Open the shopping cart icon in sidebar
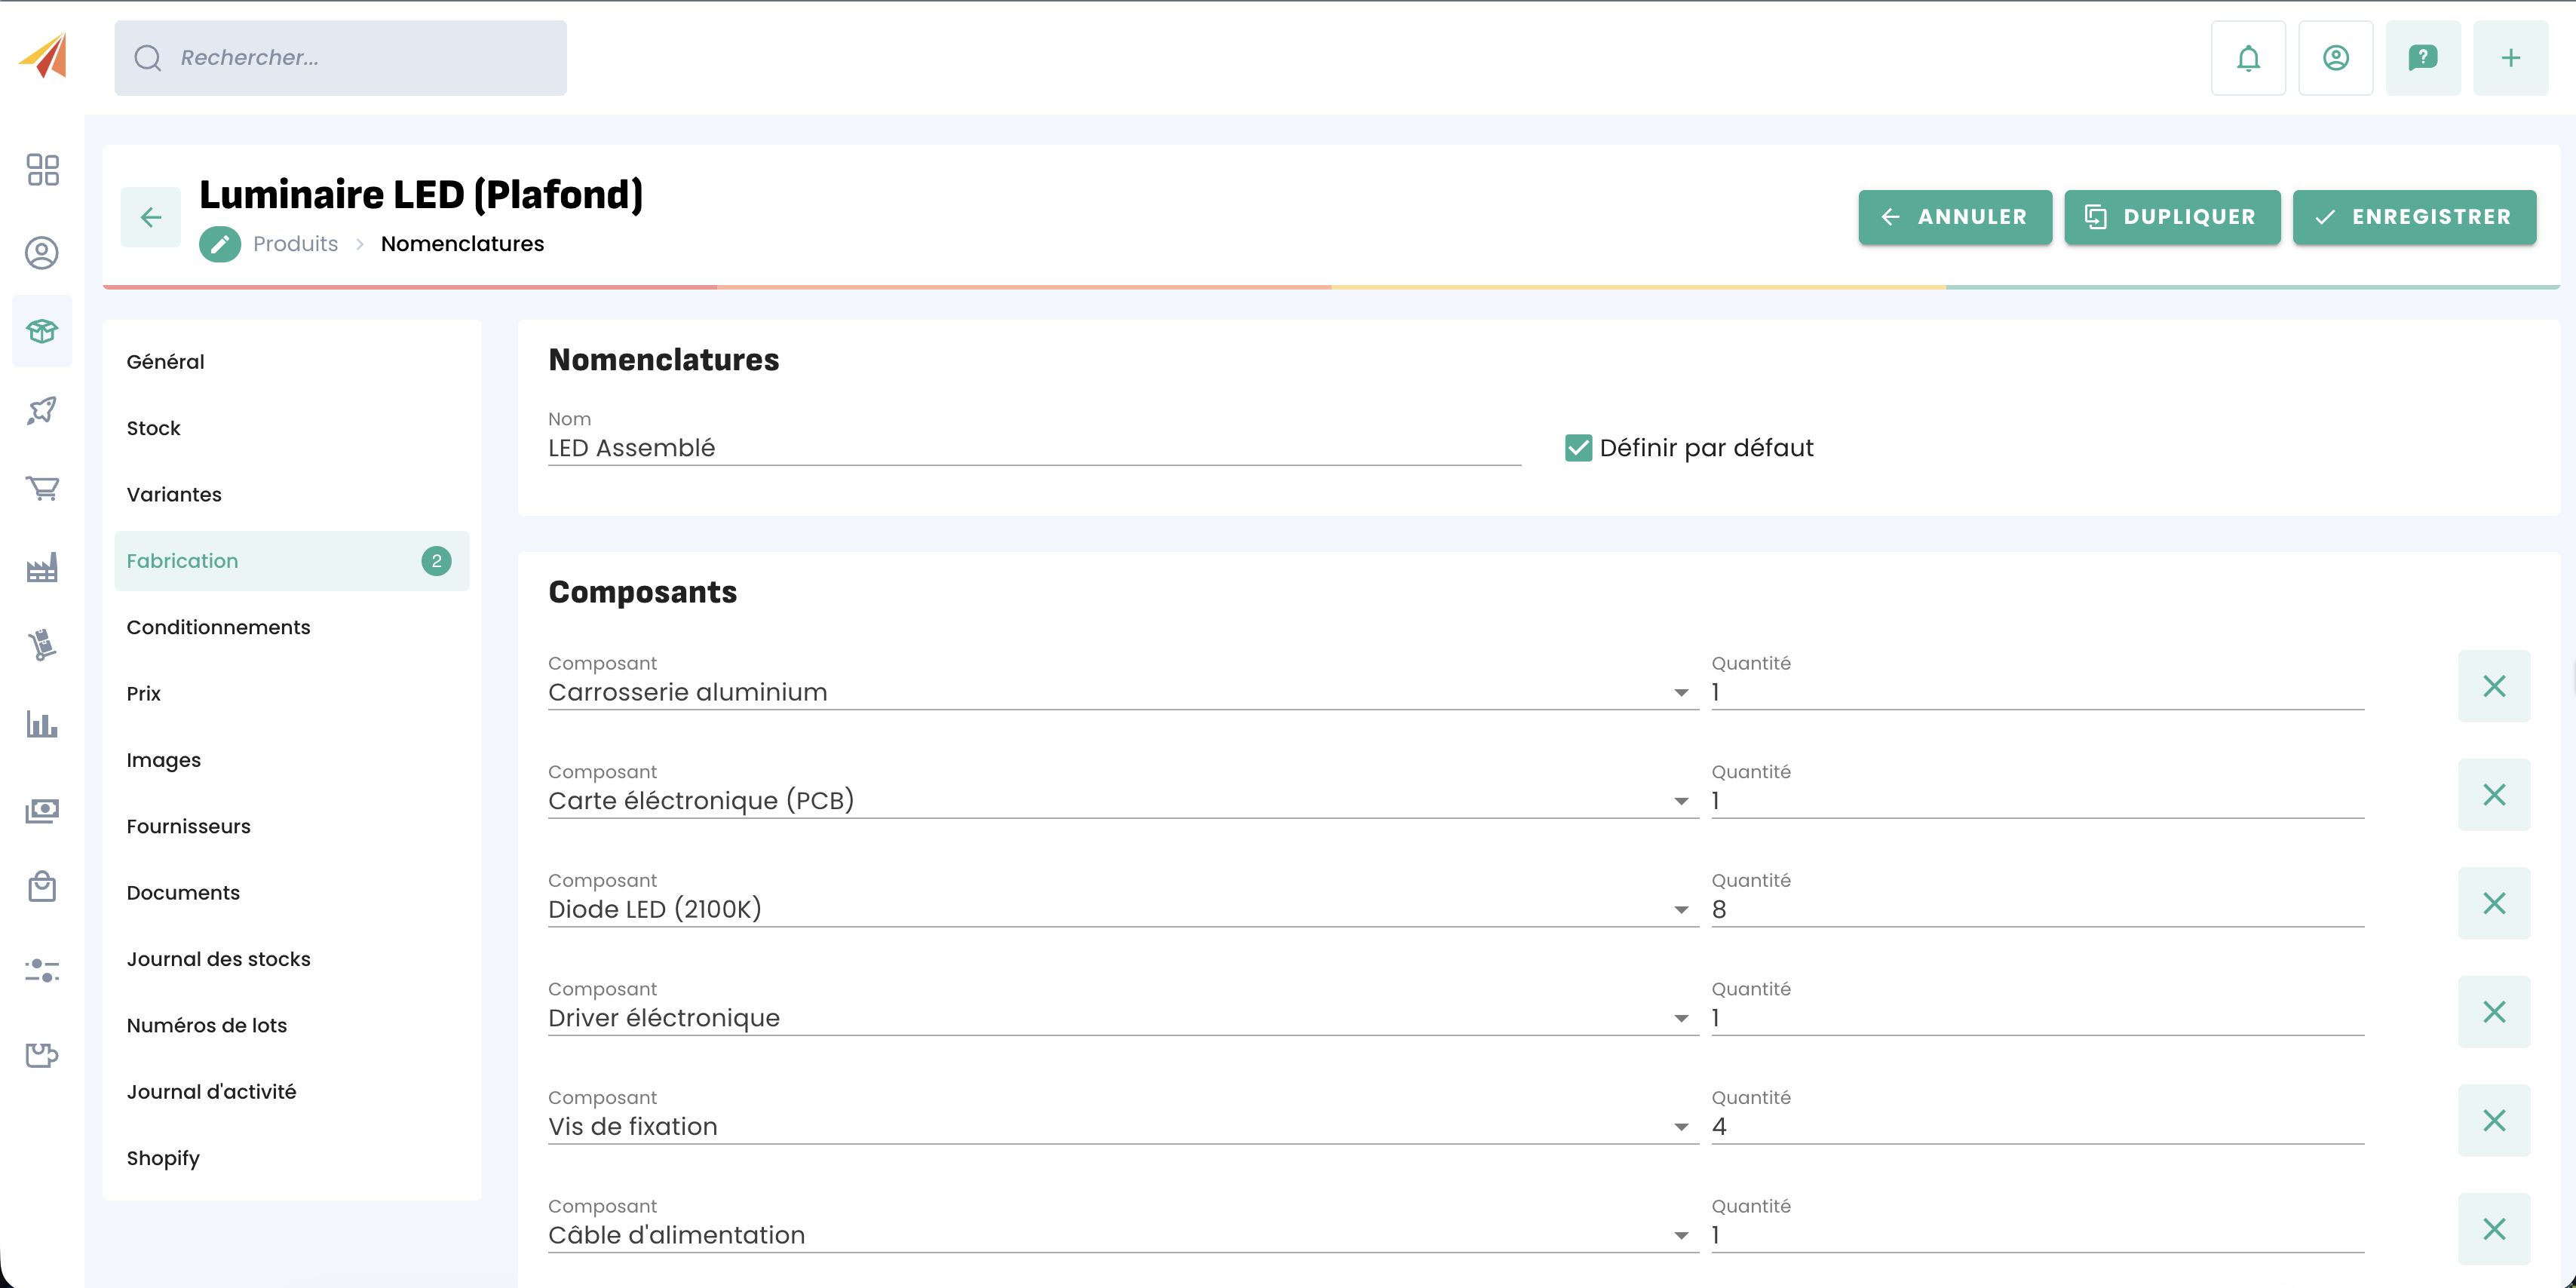This screenshot has width=2576, height=1288. (42, 488)
